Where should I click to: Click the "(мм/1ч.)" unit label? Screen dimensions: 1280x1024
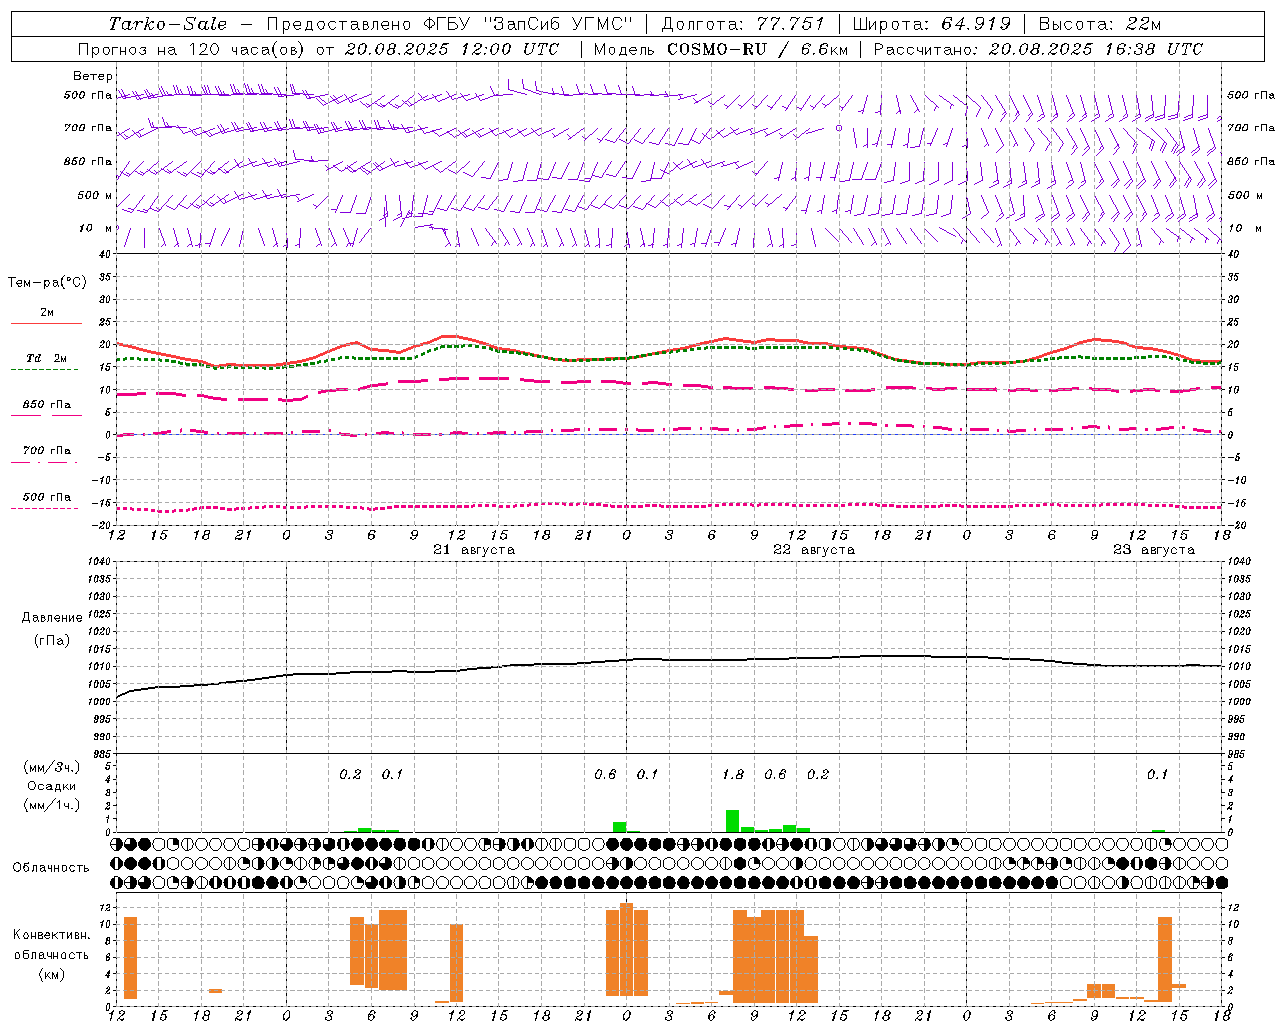tap(52, 805)
